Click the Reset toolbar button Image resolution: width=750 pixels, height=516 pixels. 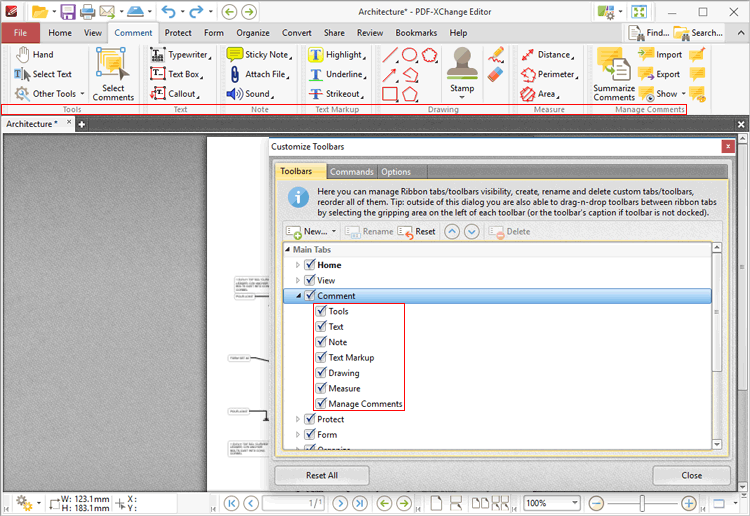coord(417,231)
